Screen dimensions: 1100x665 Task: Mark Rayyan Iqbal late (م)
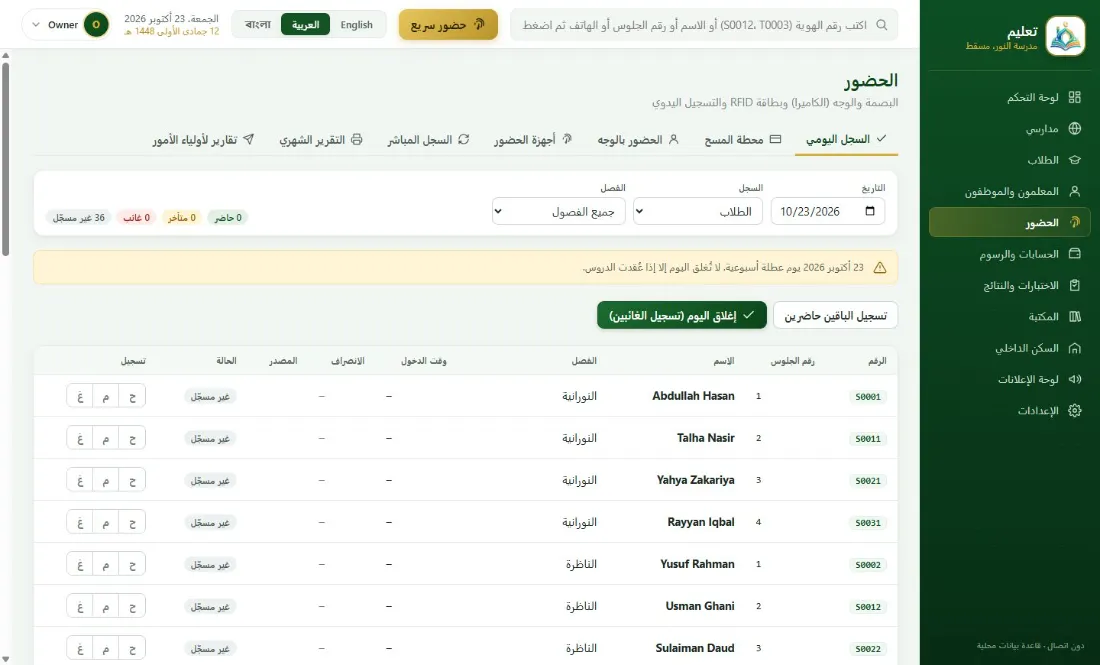tap(106, 523)
